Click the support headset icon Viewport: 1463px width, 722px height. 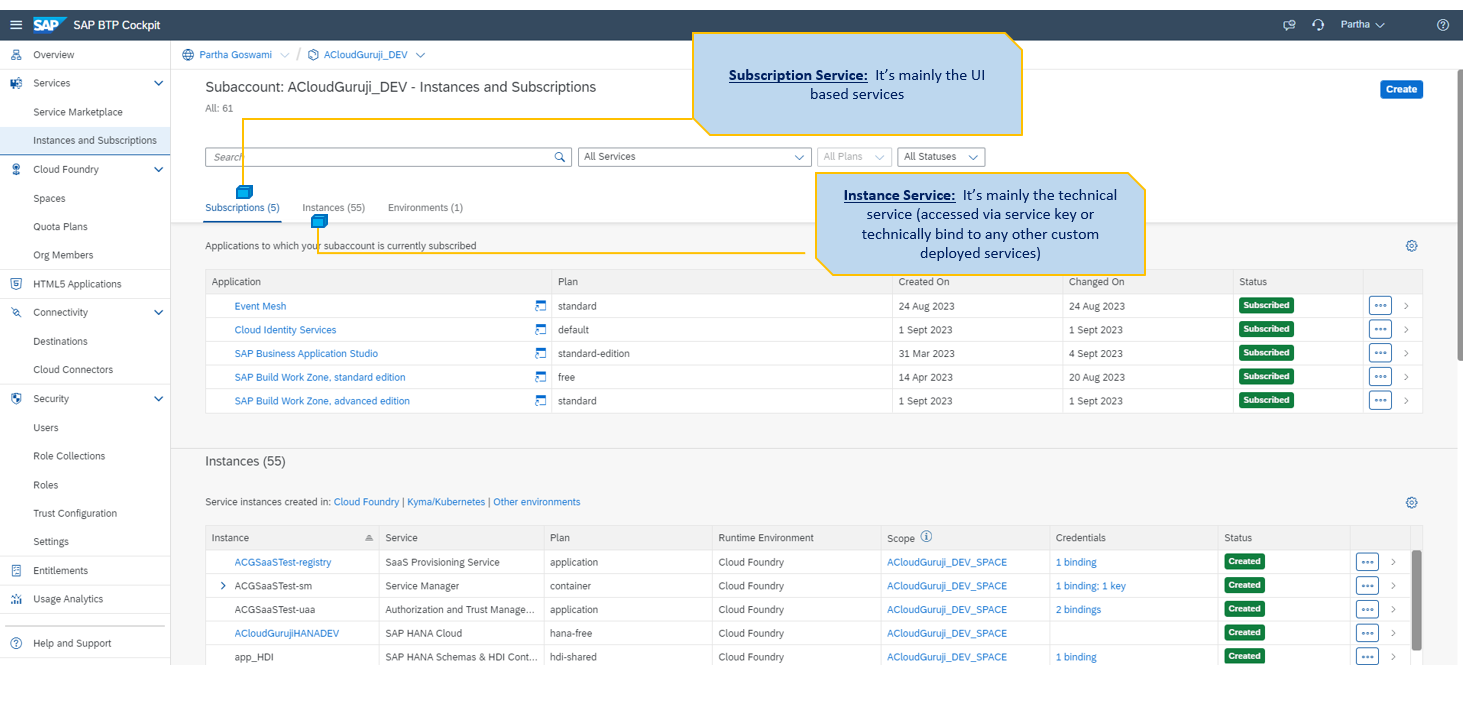(x=1318, y=25)
